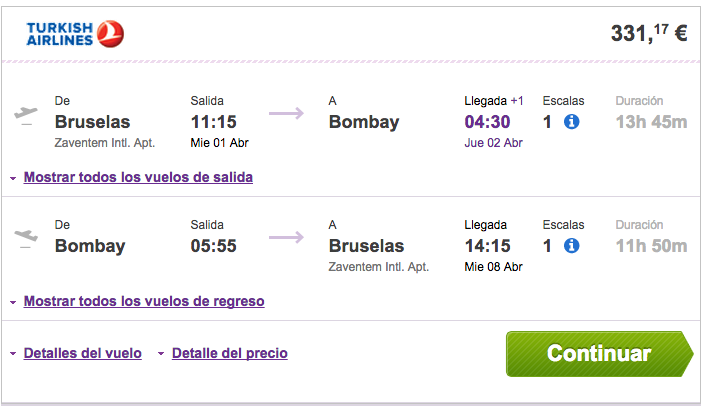Viewport: 719px width, 416px height.
Task: Click the outbound departing plane icon
Action: point(26,114)
